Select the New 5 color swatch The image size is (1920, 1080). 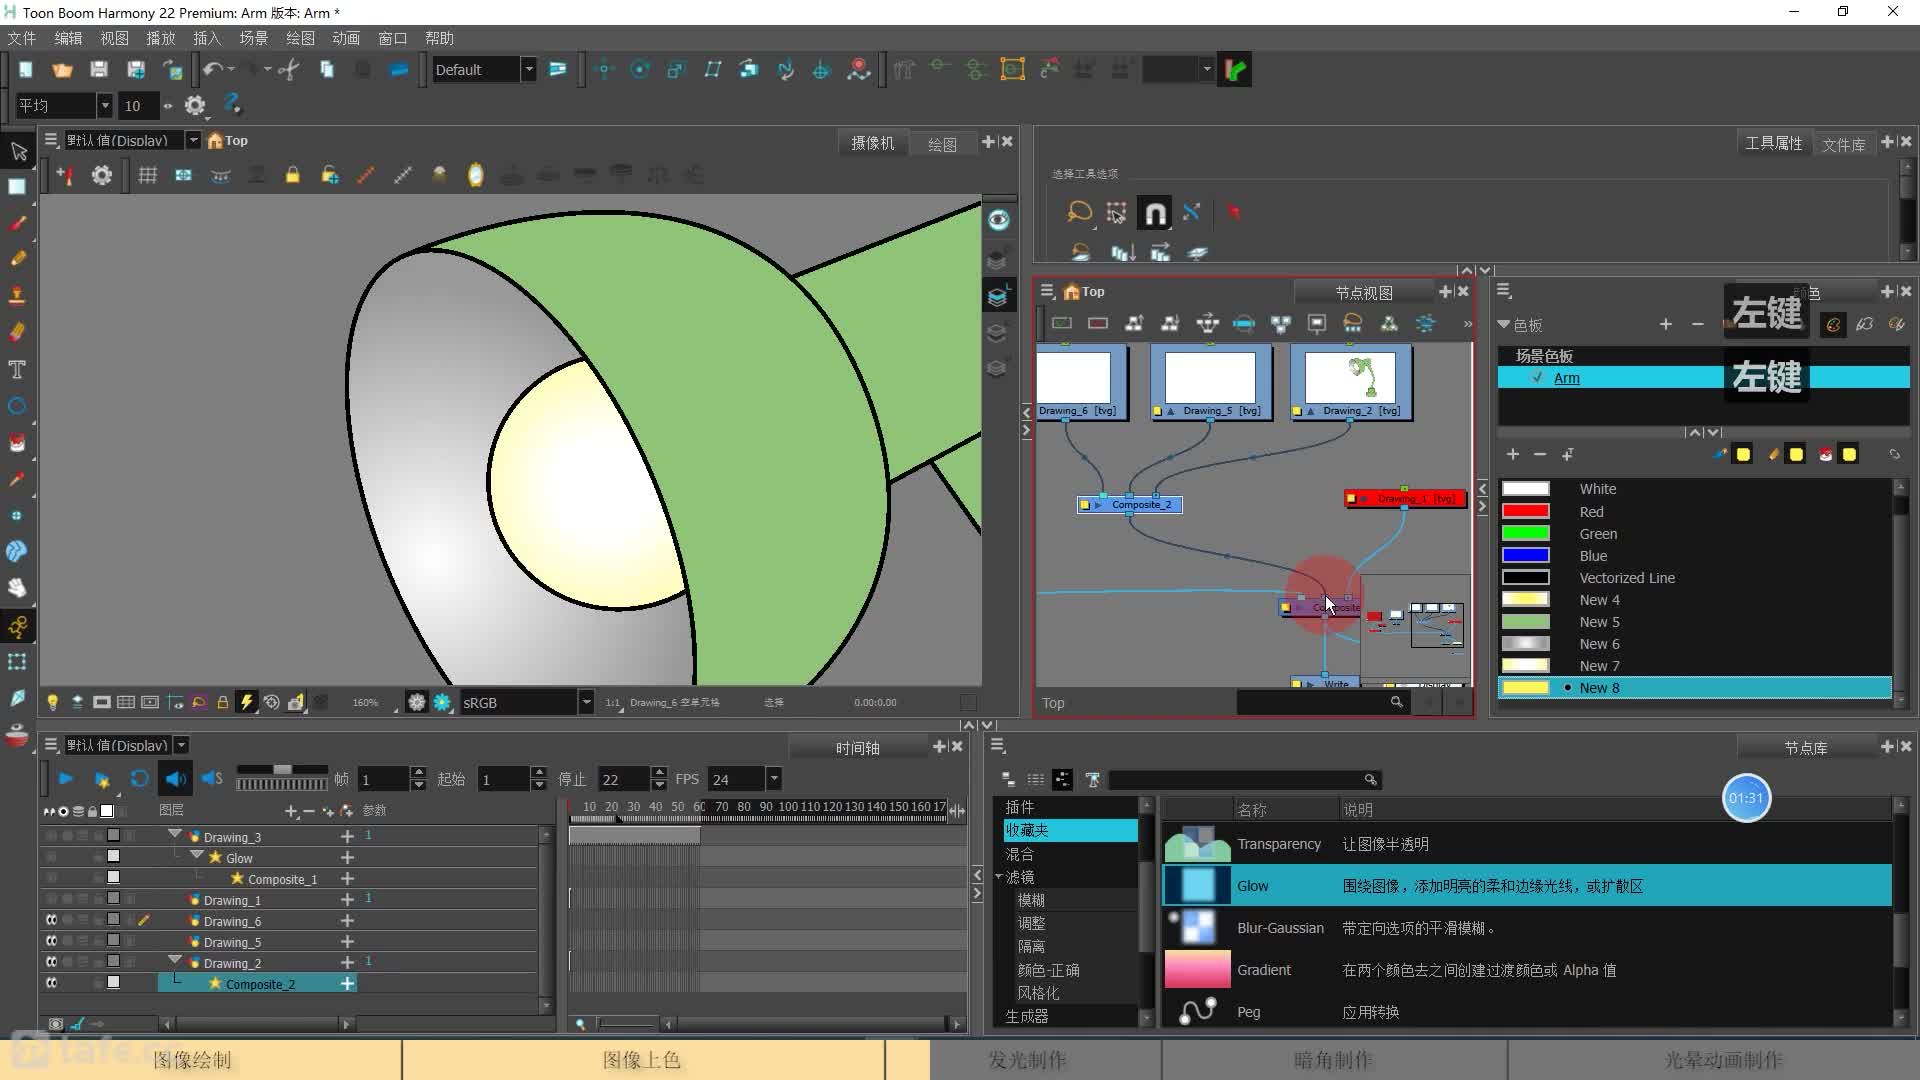coord(1526,621)
